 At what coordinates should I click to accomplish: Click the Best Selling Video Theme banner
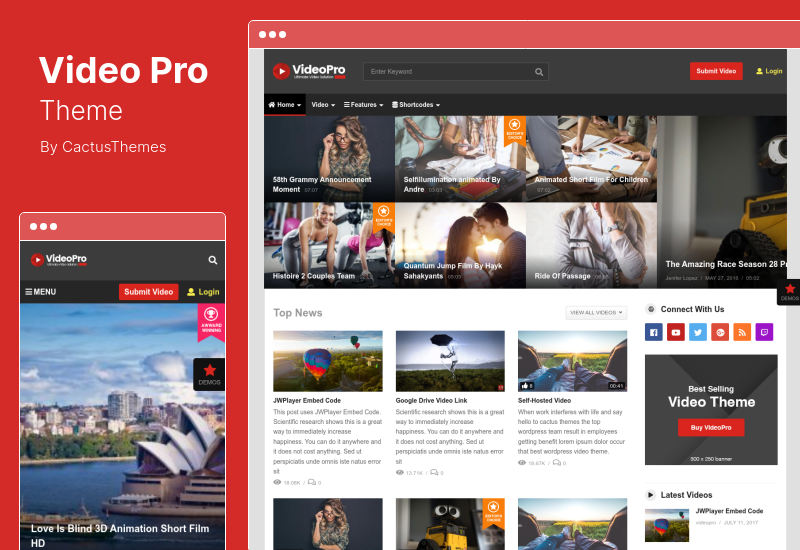[711, 410]
